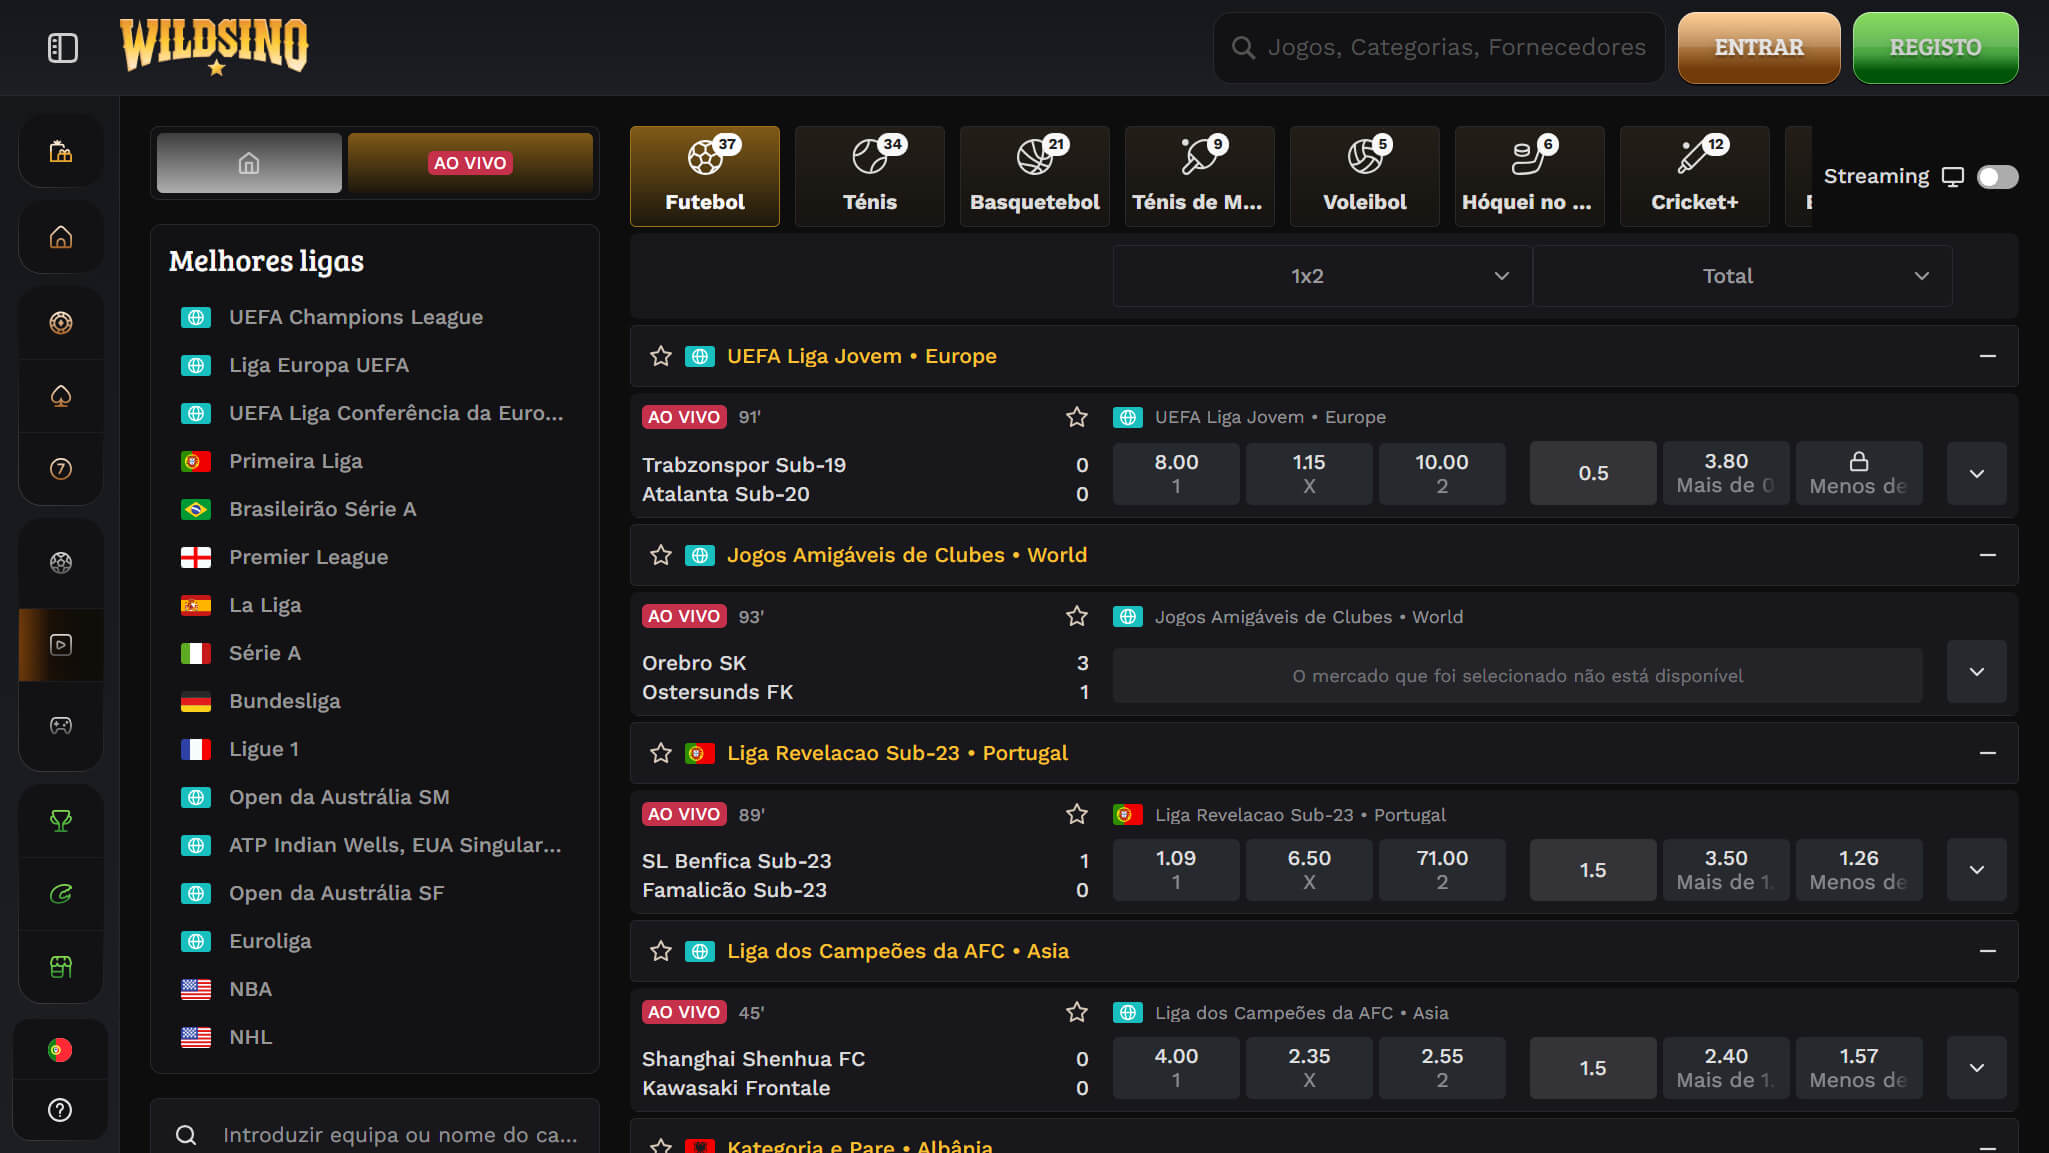Open the game controller icon in sidebar

60,726
